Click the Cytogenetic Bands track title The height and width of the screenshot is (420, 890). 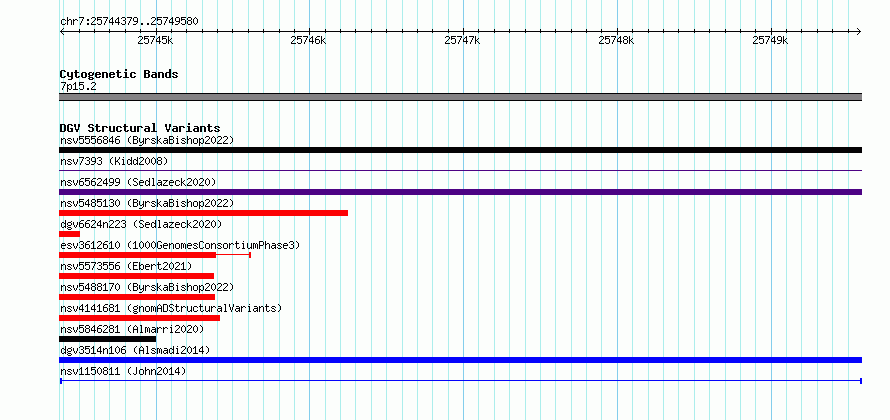119,74
